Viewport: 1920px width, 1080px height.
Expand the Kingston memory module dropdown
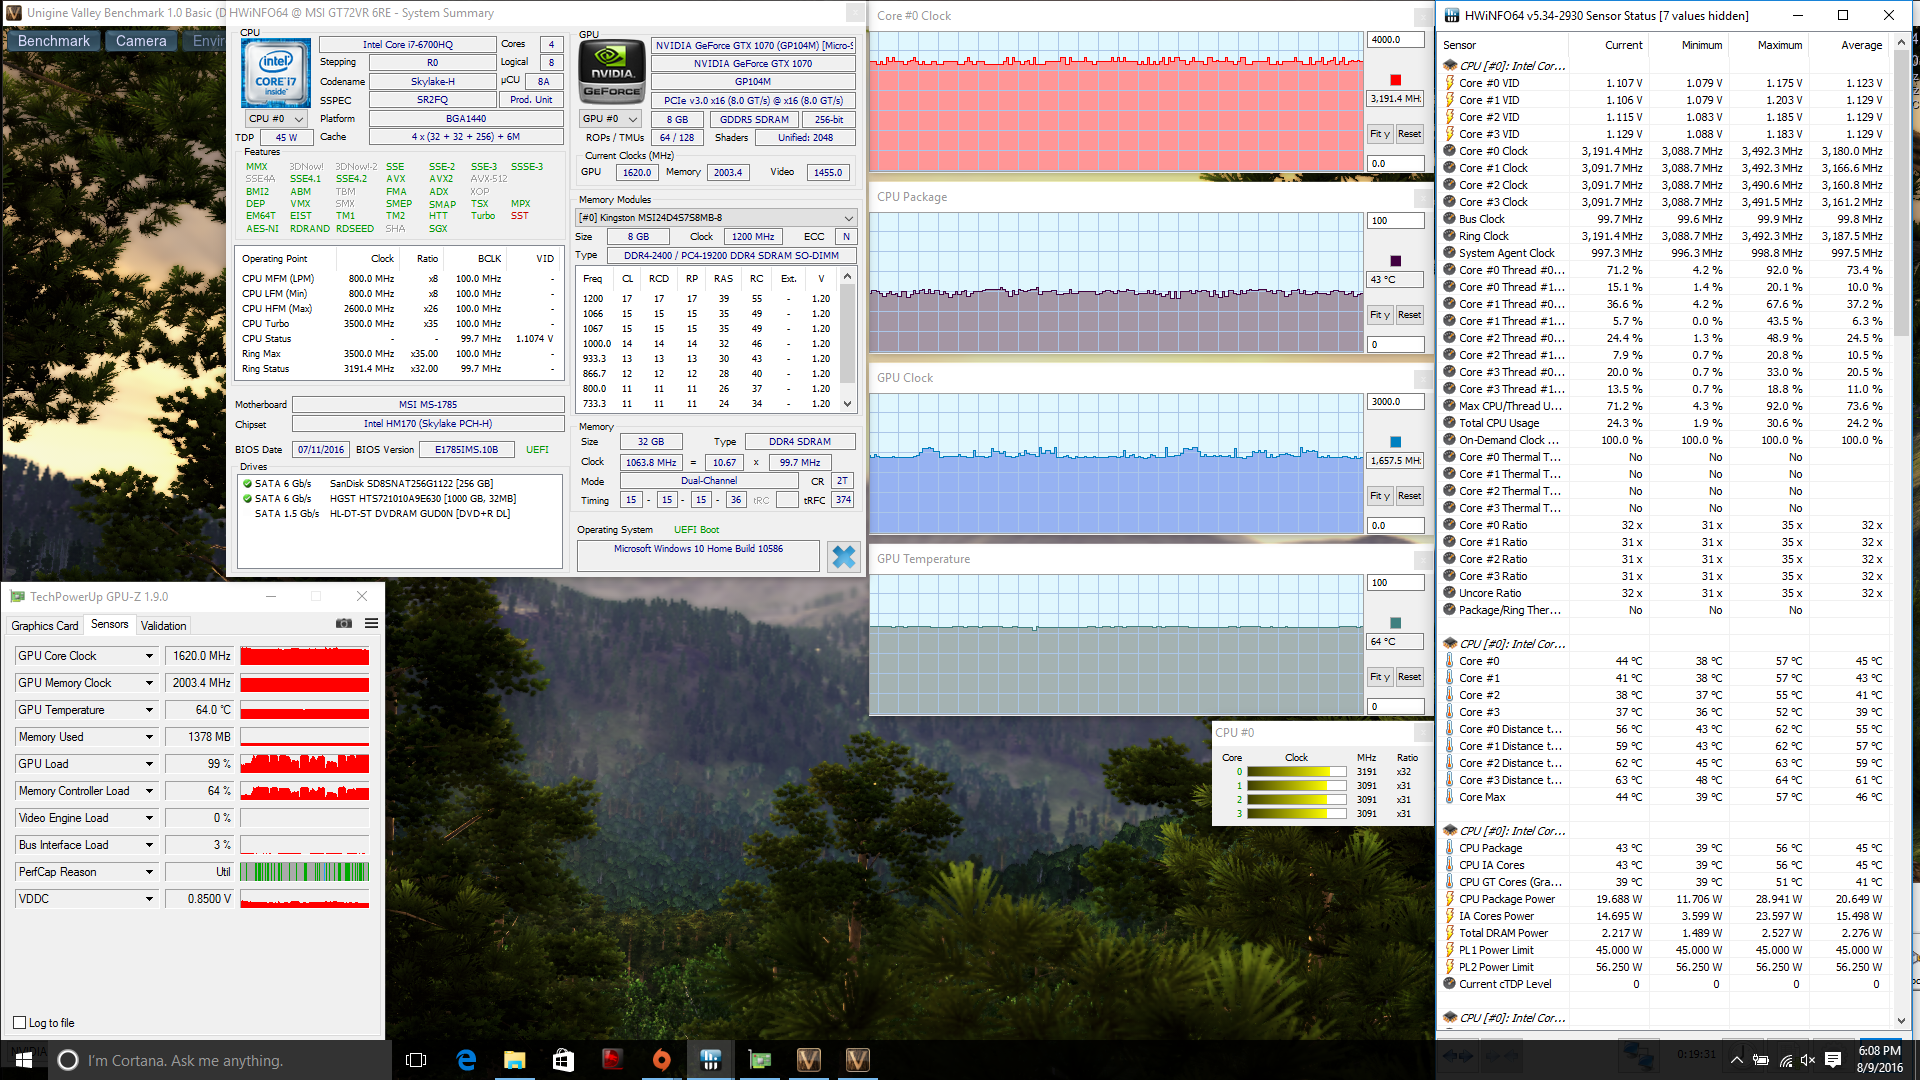point(716,218)
